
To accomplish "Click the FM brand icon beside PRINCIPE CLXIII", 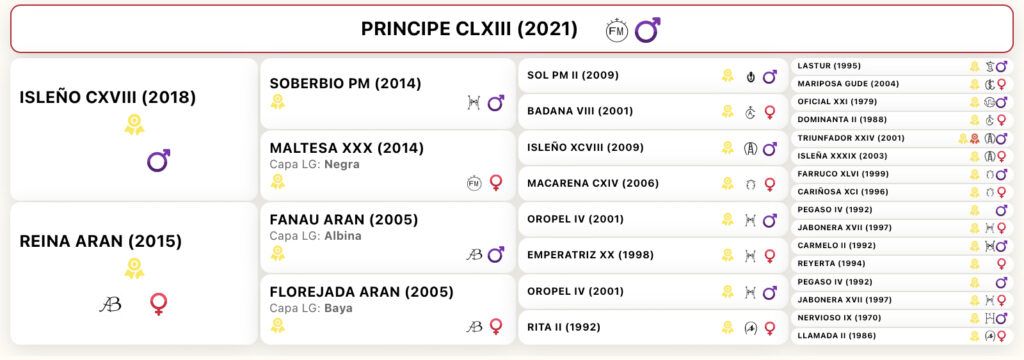I will point(616,30).
